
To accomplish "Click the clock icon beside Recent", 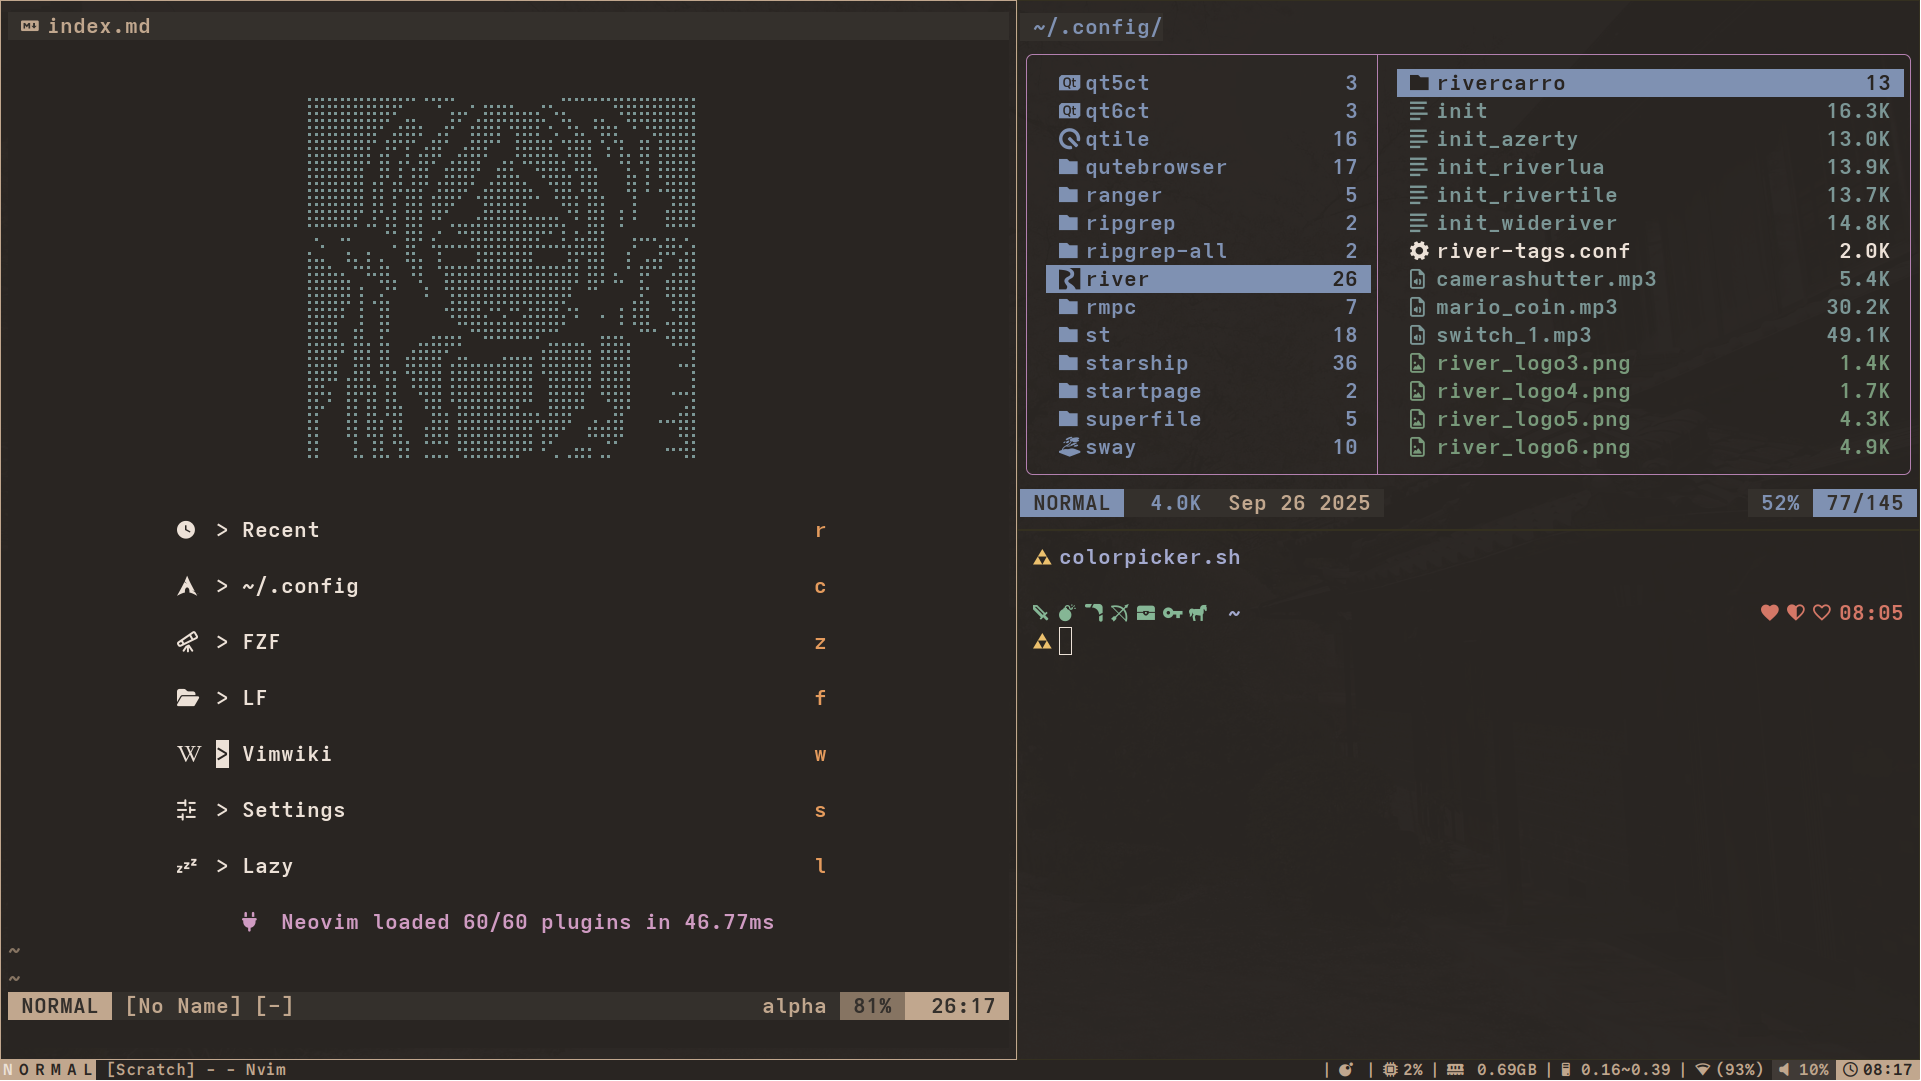I will pyautogui.click(x=186, y=530).
